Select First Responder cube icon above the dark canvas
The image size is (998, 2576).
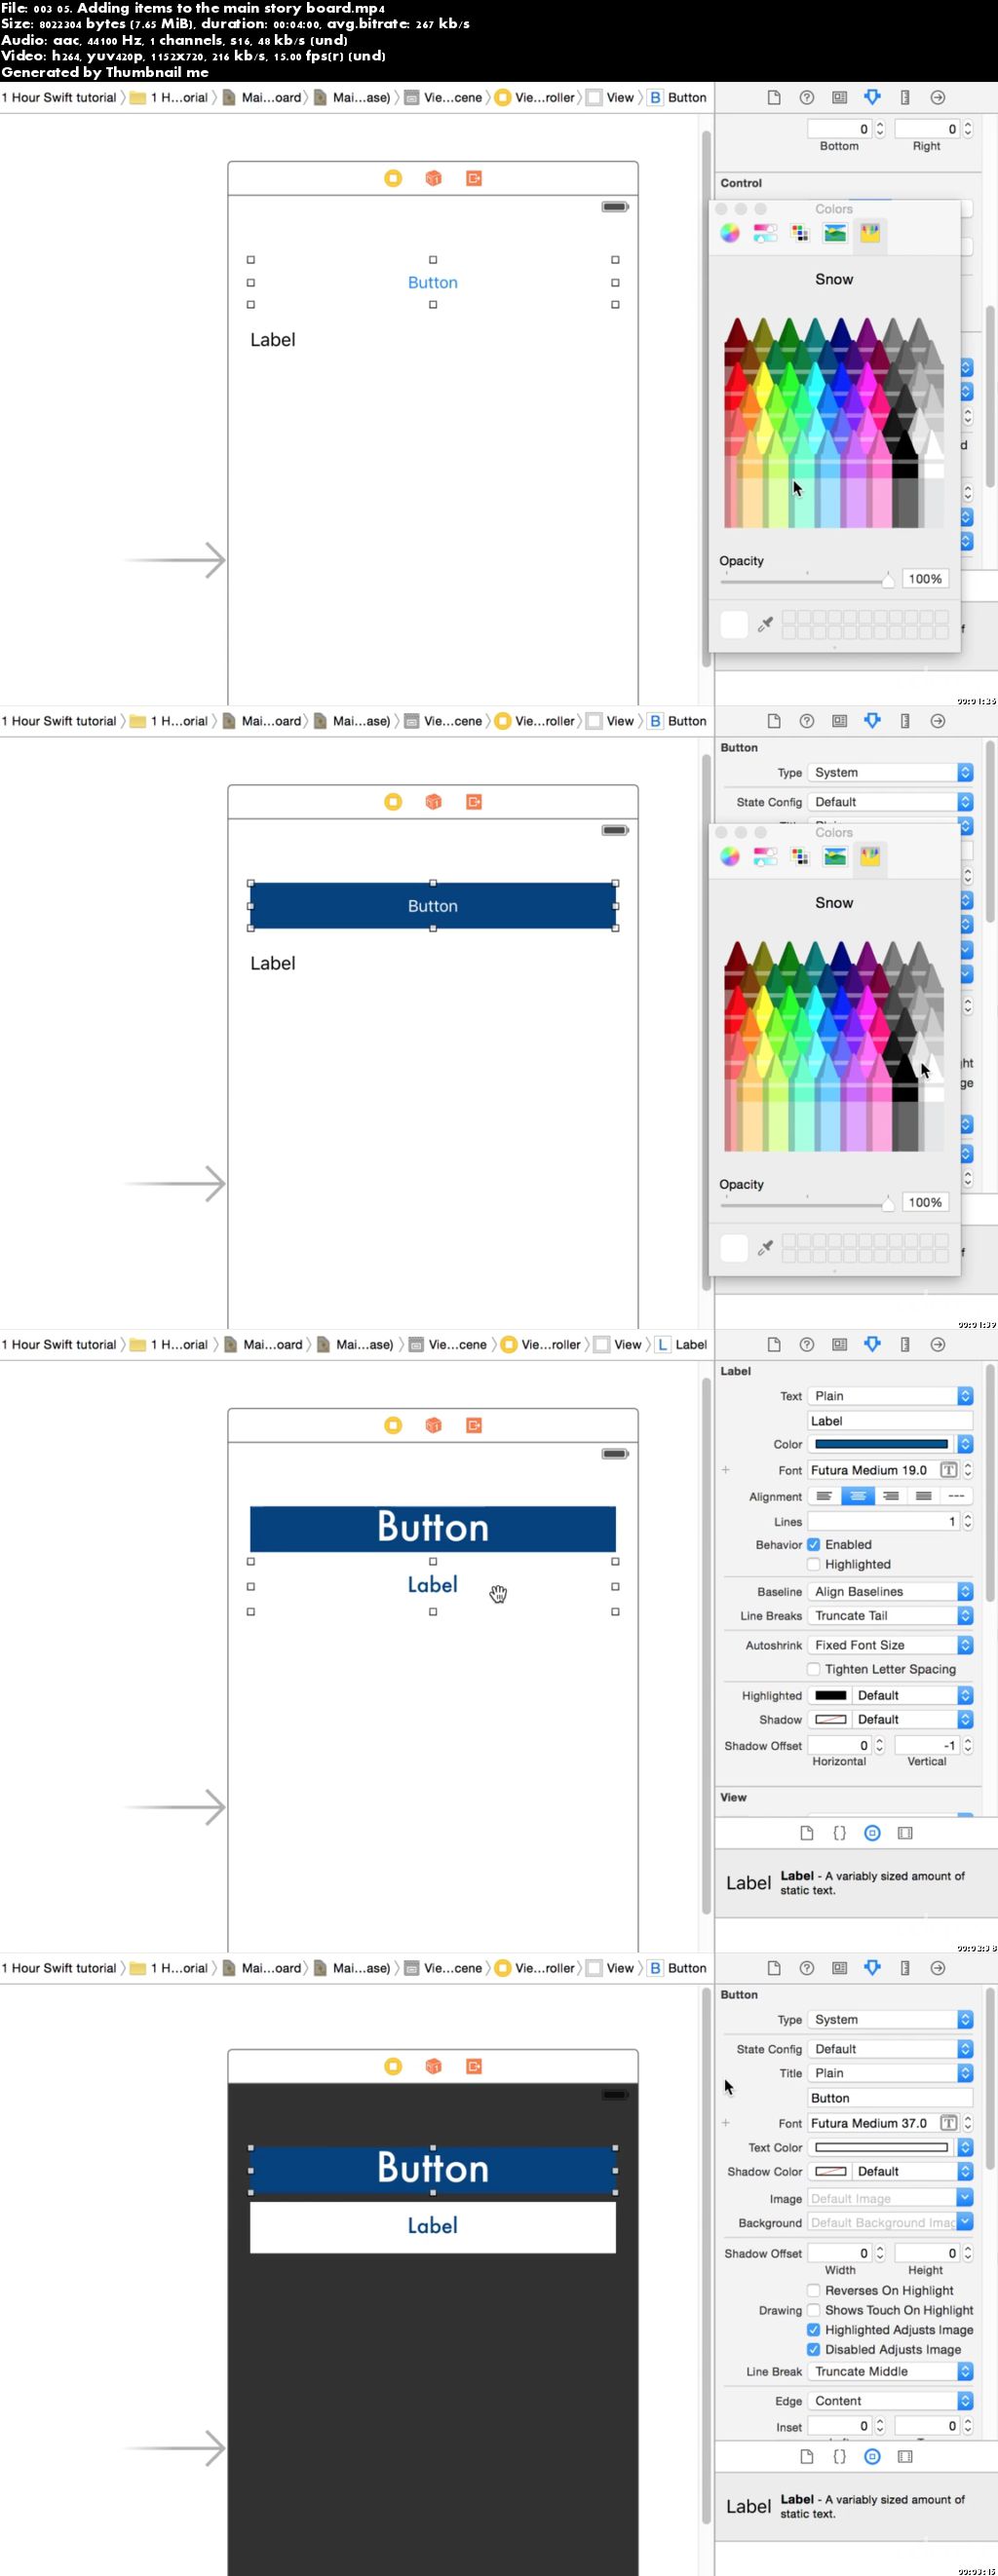[433, 2065]
